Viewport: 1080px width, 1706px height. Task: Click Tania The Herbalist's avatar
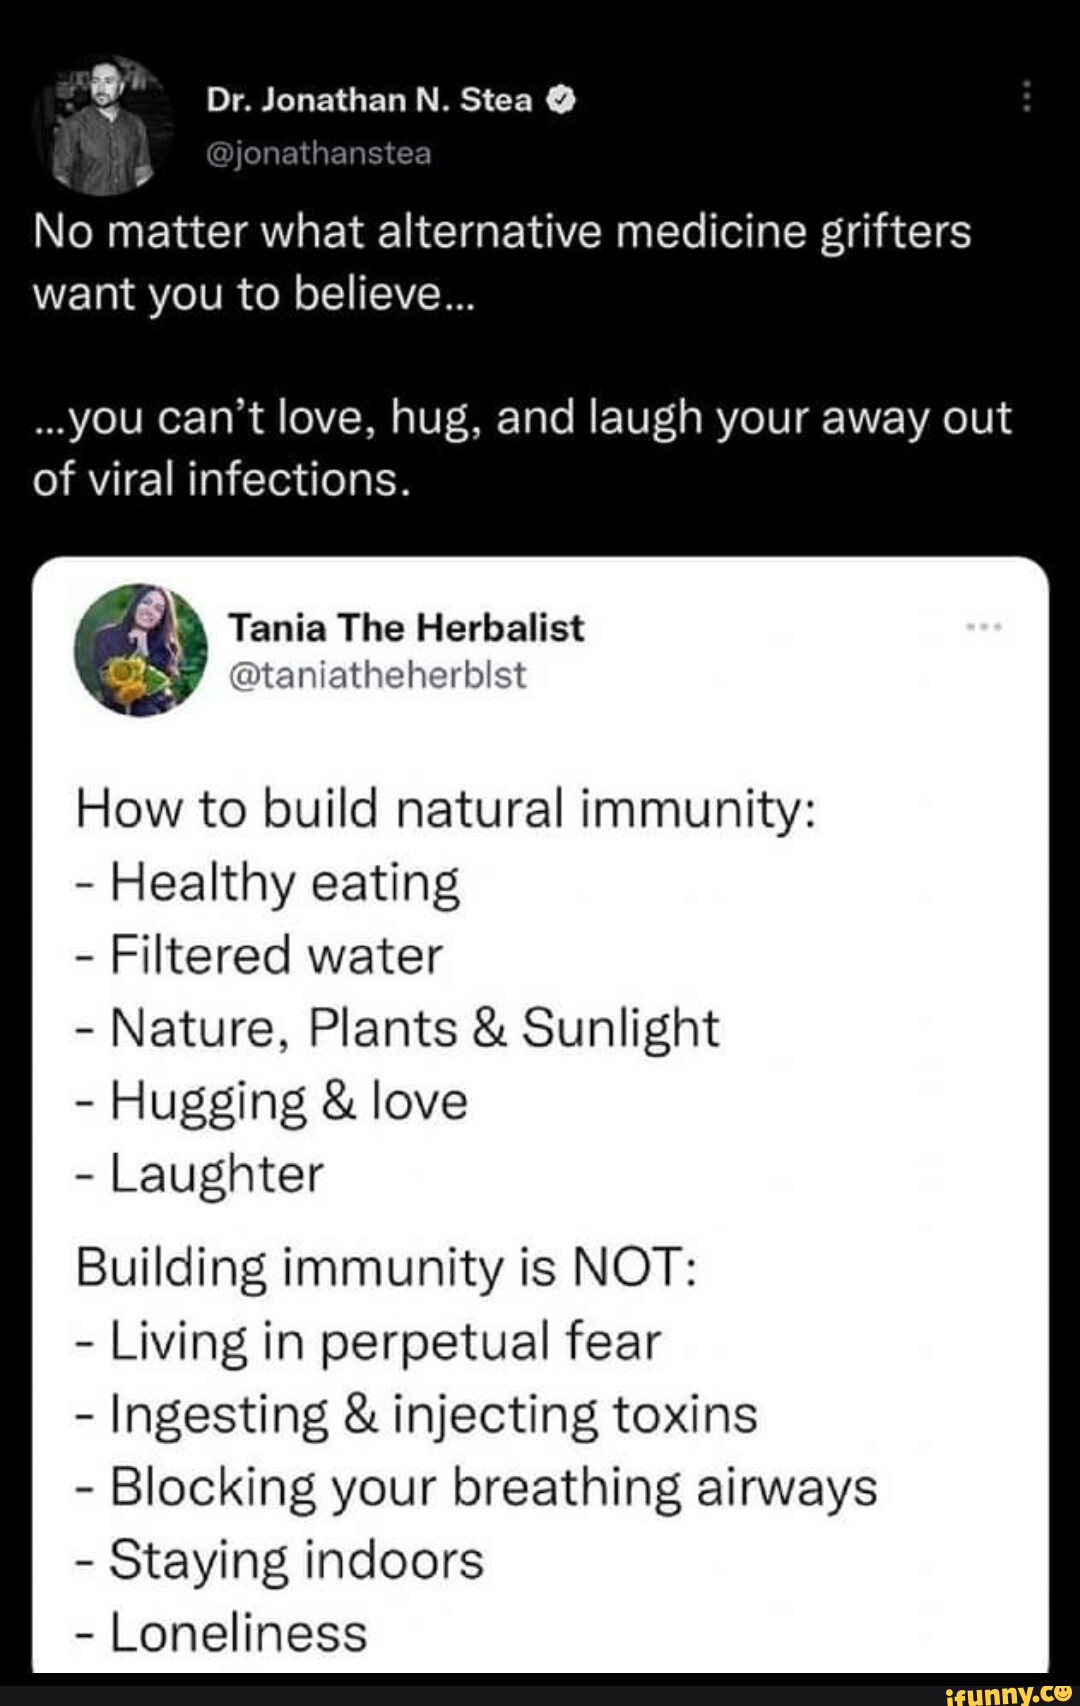point(140,650)
